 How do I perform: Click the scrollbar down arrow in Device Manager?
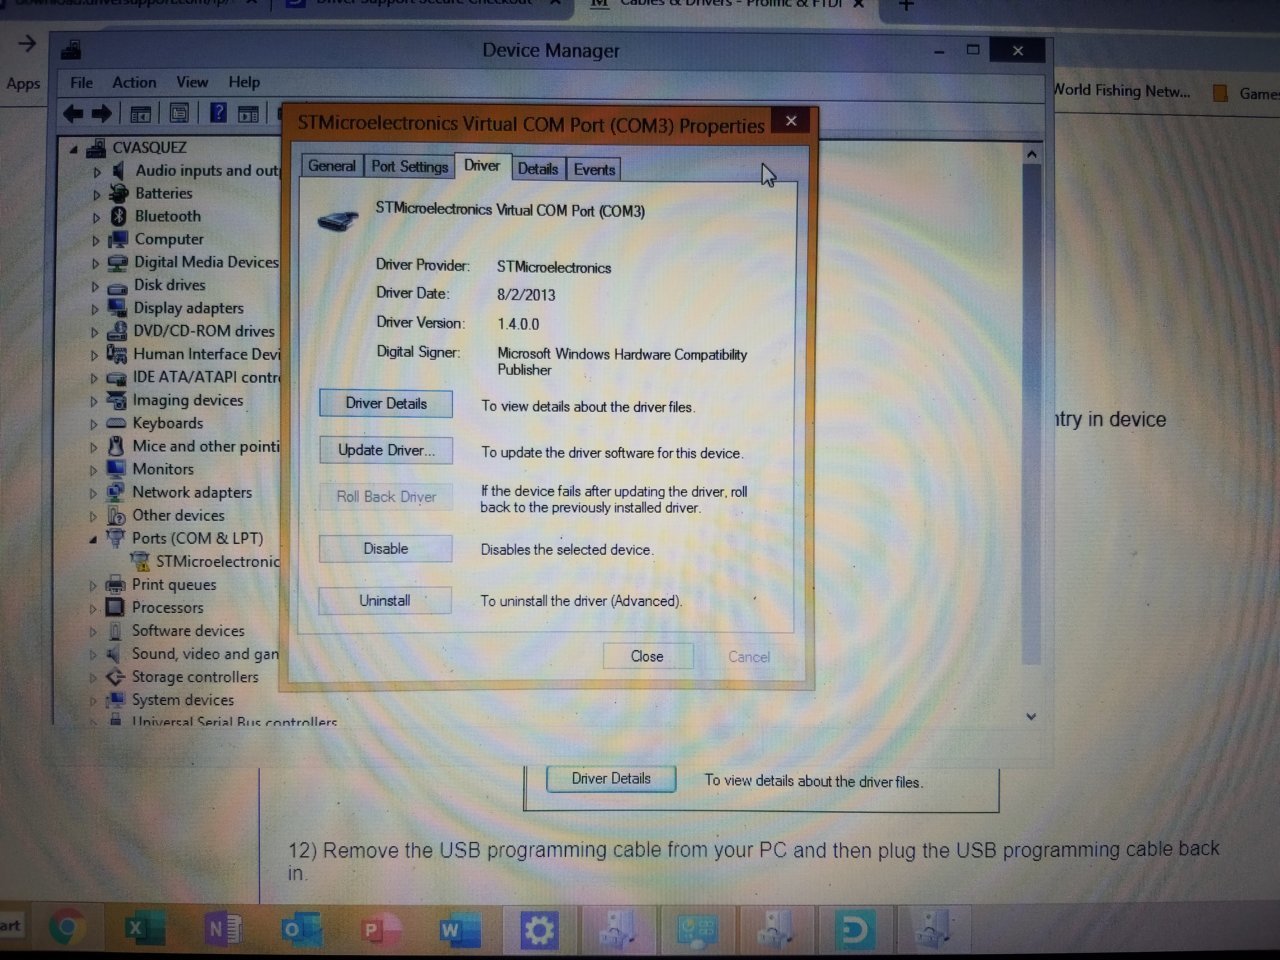coord(1031,716)
